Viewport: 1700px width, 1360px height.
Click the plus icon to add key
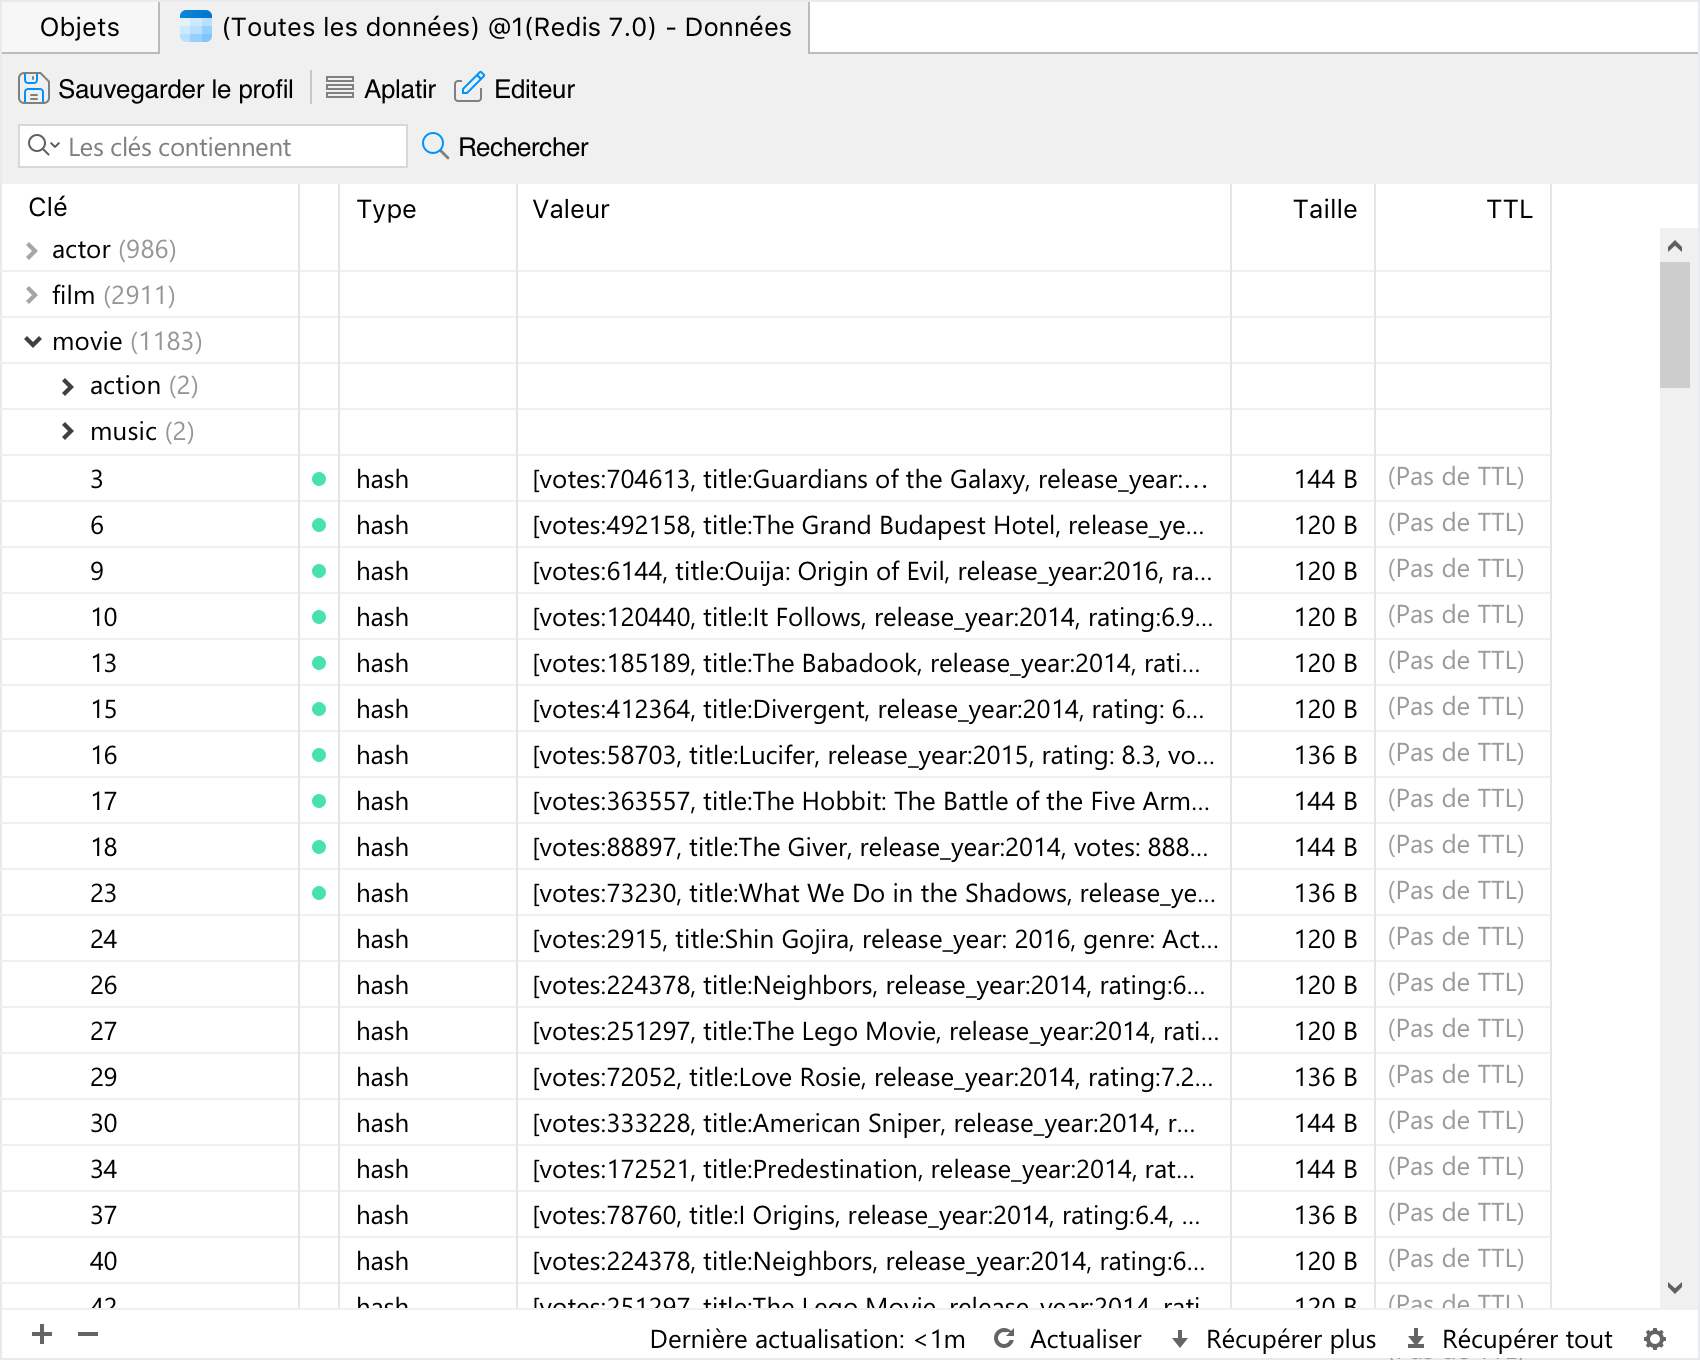[x=42, y=1334]
